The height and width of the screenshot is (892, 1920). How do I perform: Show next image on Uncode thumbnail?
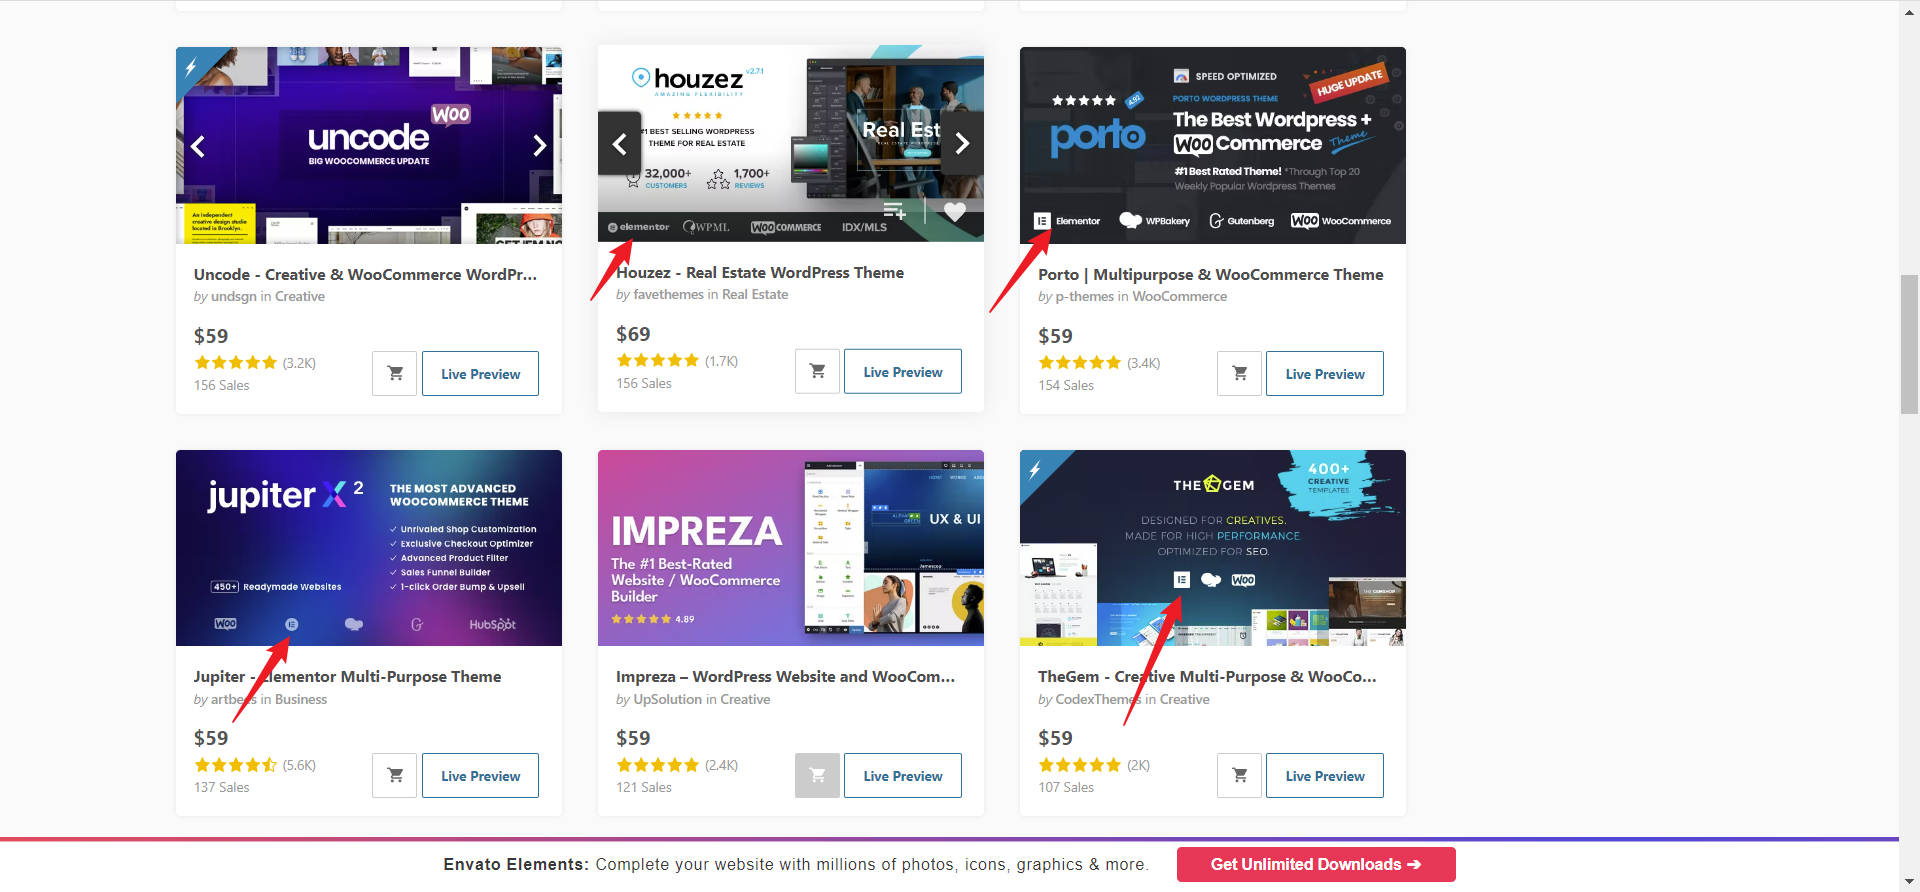click(x=539, y=146)
